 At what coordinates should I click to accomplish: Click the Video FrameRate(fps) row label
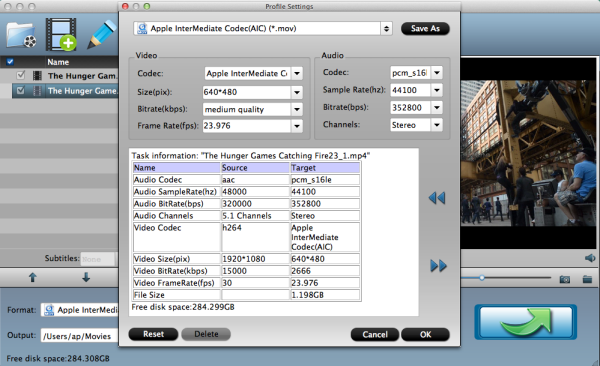coord(177,283)
